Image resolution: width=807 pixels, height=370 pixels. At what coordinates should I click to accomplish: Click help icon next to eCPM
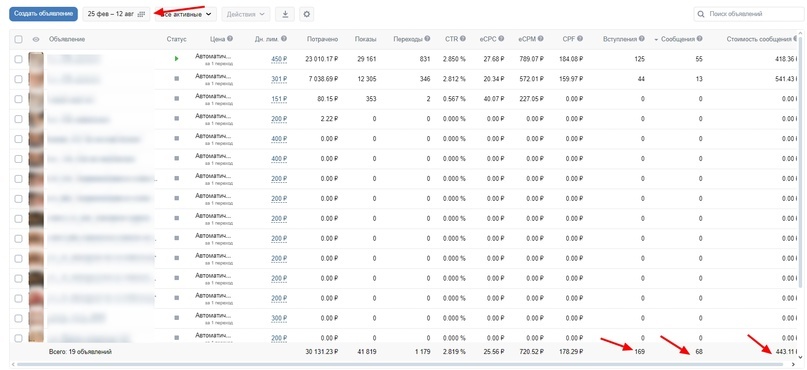(547, 39)
